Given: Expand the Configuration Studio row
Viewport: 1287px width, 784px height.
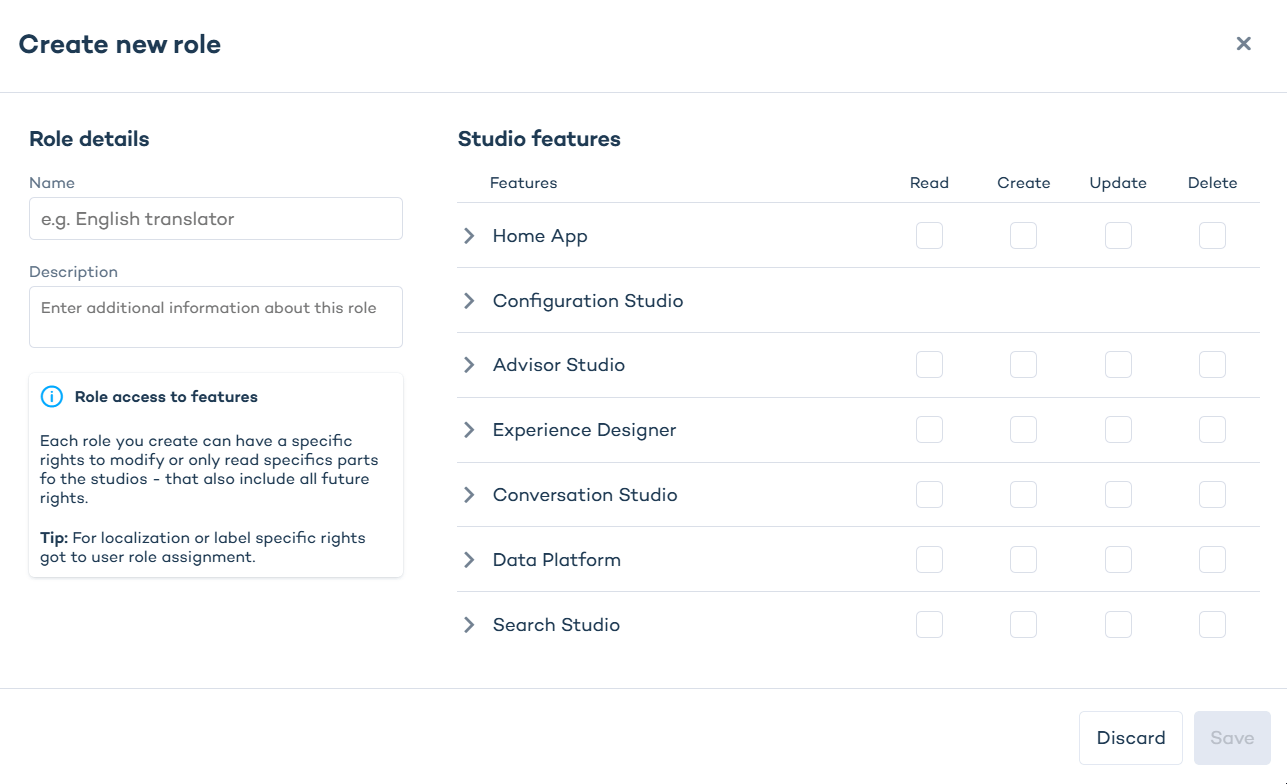Looking at the screenshot, I should coord(469,301).
